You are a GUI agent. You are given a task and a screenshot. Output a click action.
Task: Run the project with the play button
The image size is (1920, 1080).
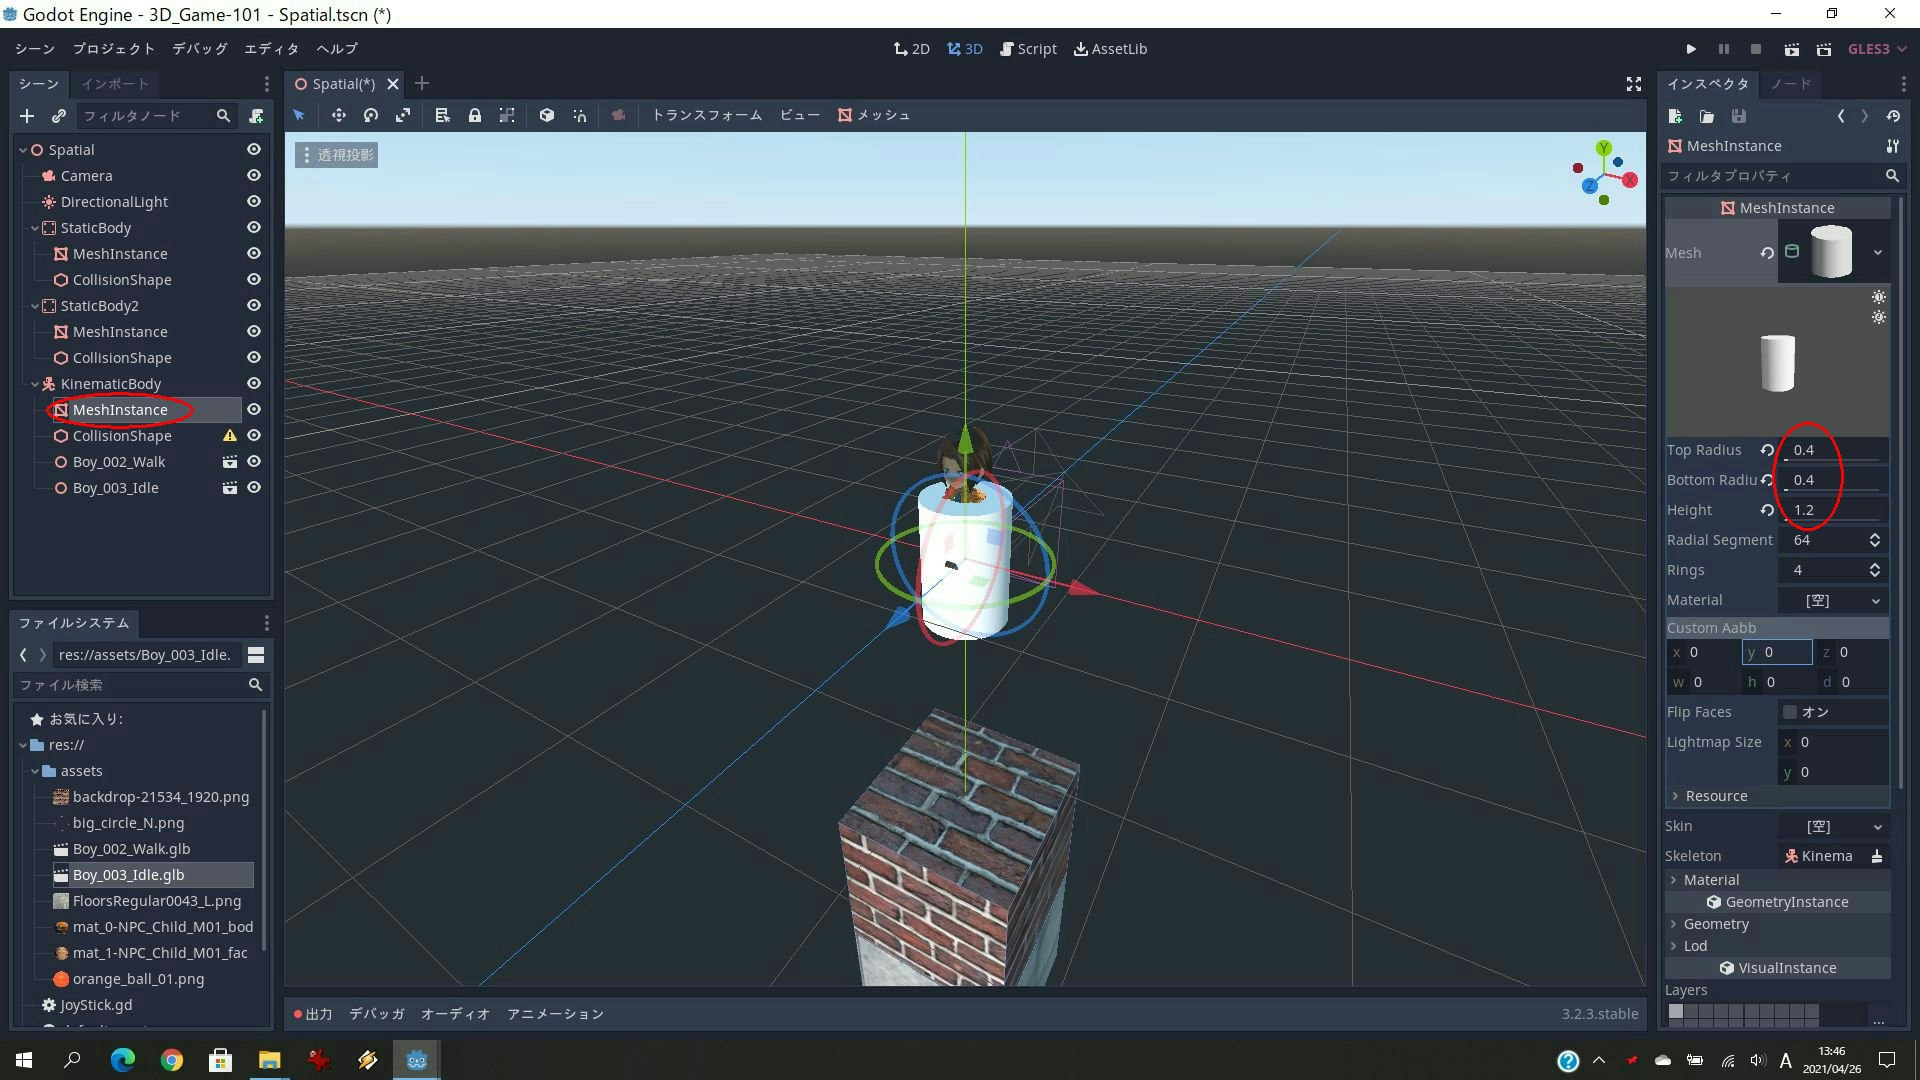(x=1691, y=49)
